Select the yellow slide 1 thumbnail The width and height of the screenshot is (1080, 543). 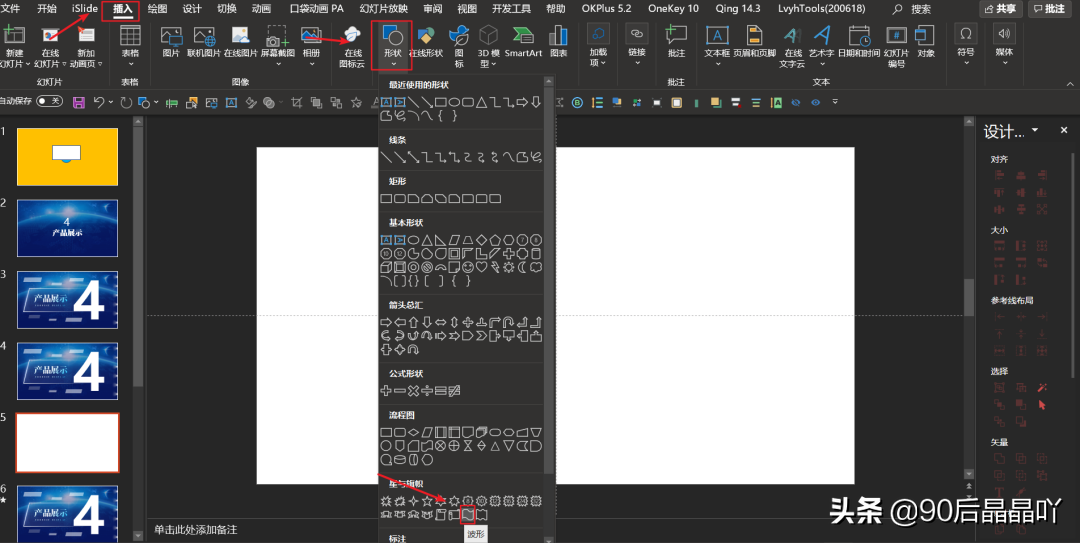68,156
